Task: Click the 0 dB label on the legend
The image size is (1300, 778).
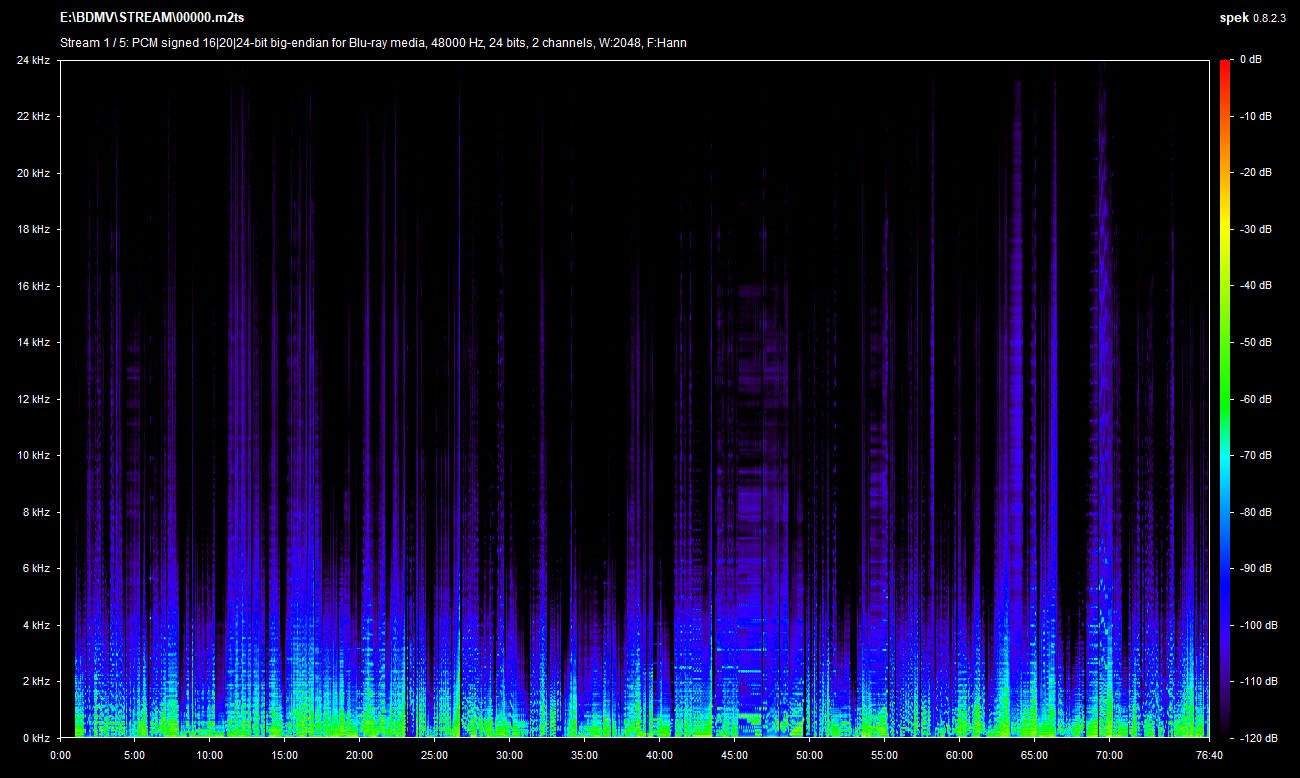Action: coord(1250,60)
